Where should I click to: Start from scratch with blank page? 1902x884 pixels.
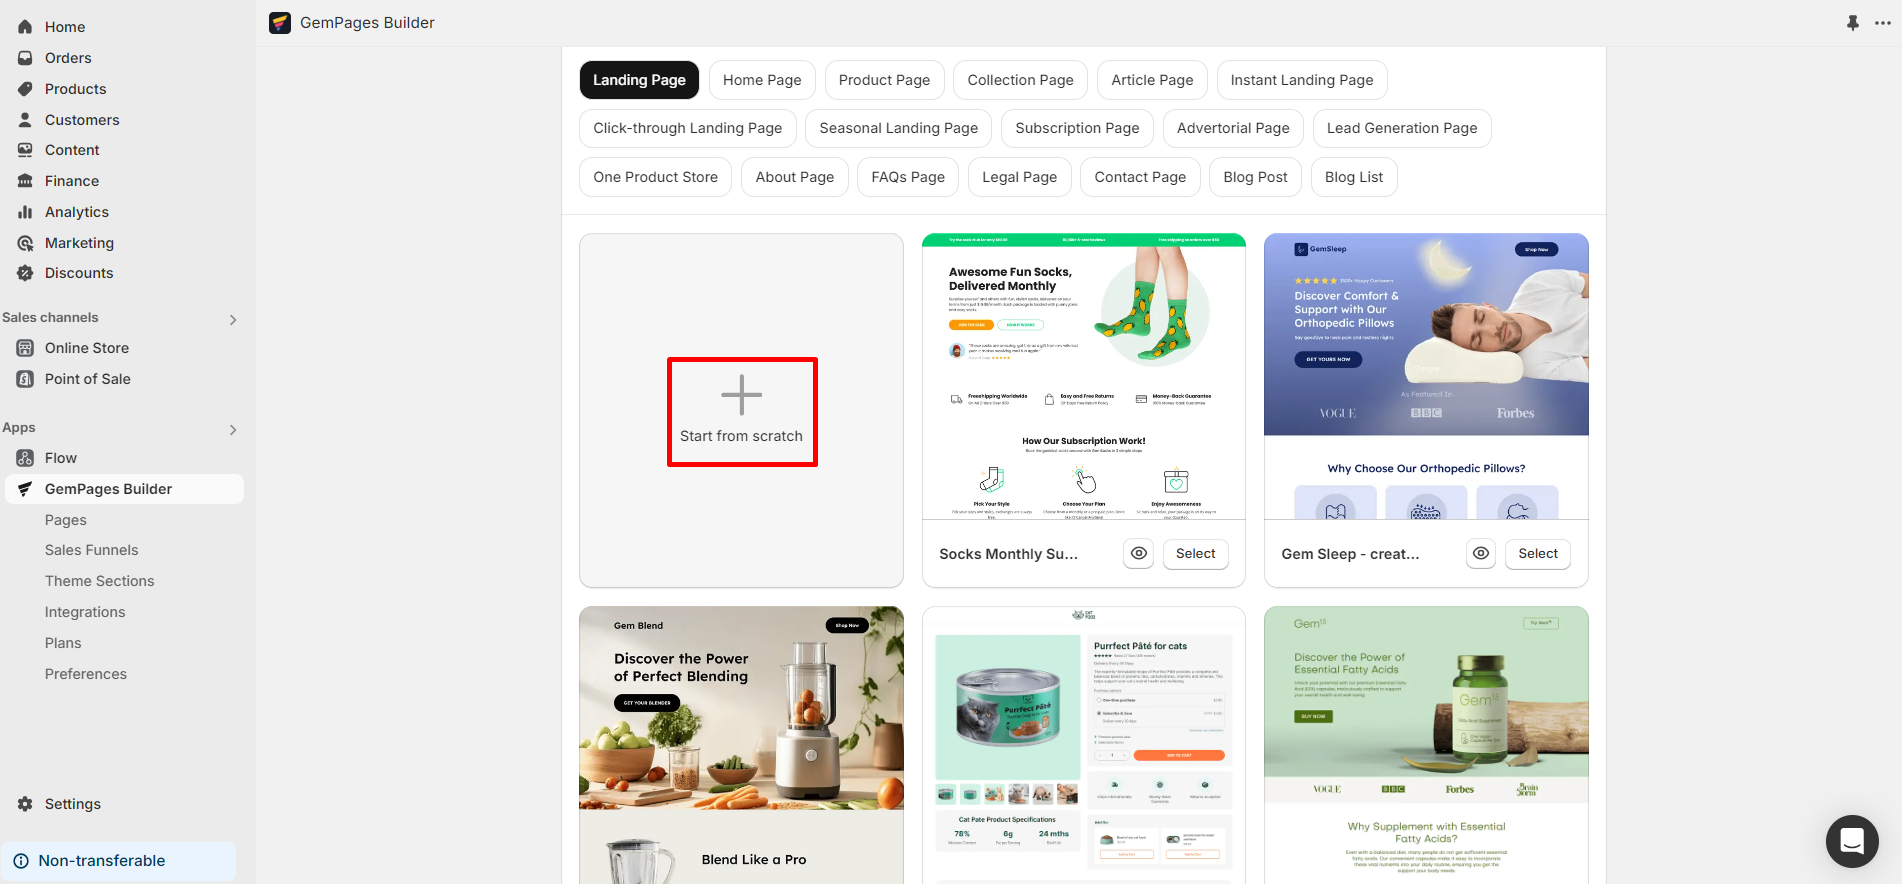coord(742,411)
